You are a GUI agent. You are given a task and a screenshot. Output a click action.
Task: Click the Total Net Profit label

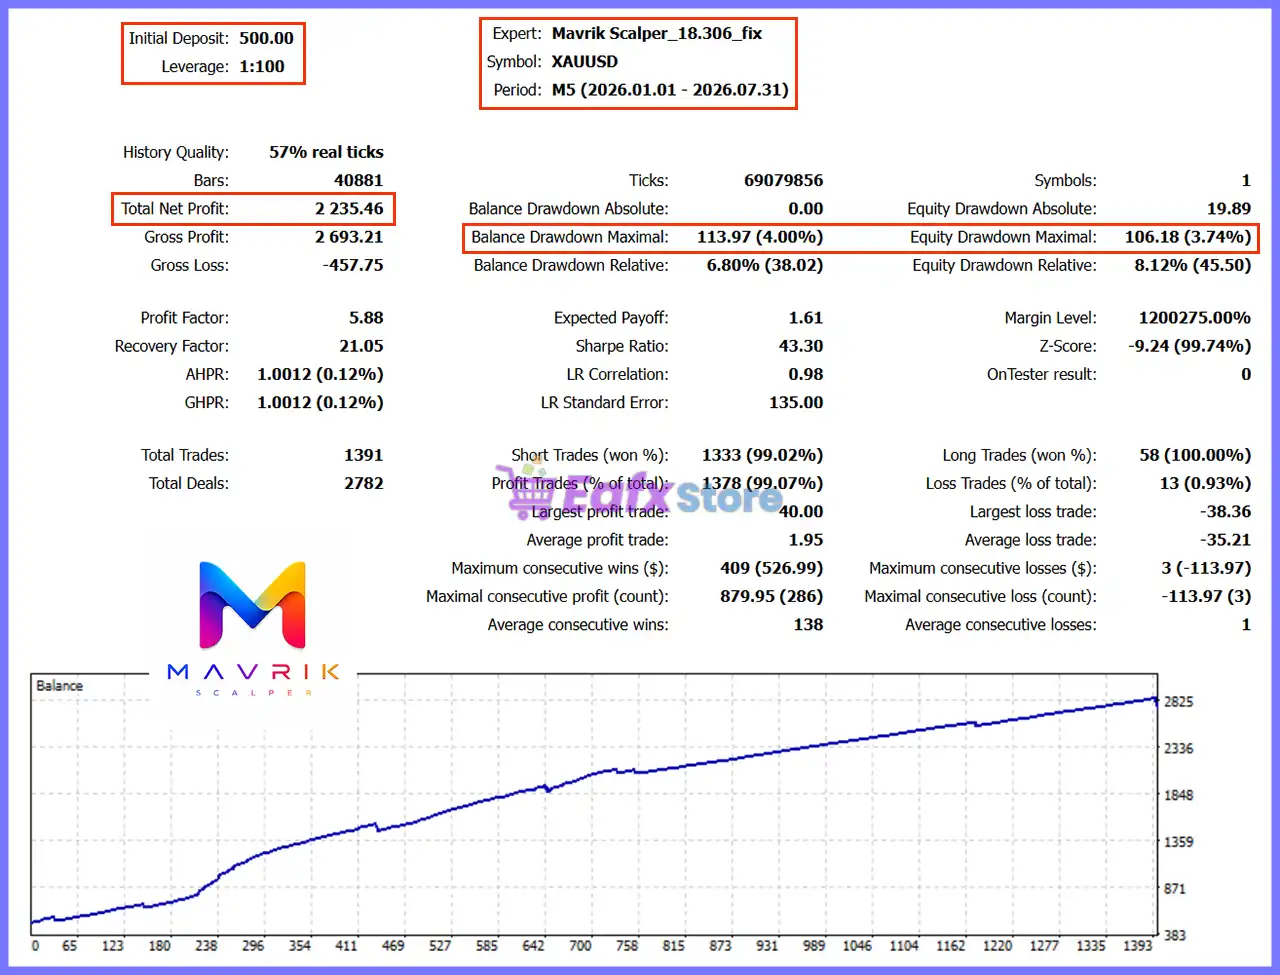coord(175,208)
